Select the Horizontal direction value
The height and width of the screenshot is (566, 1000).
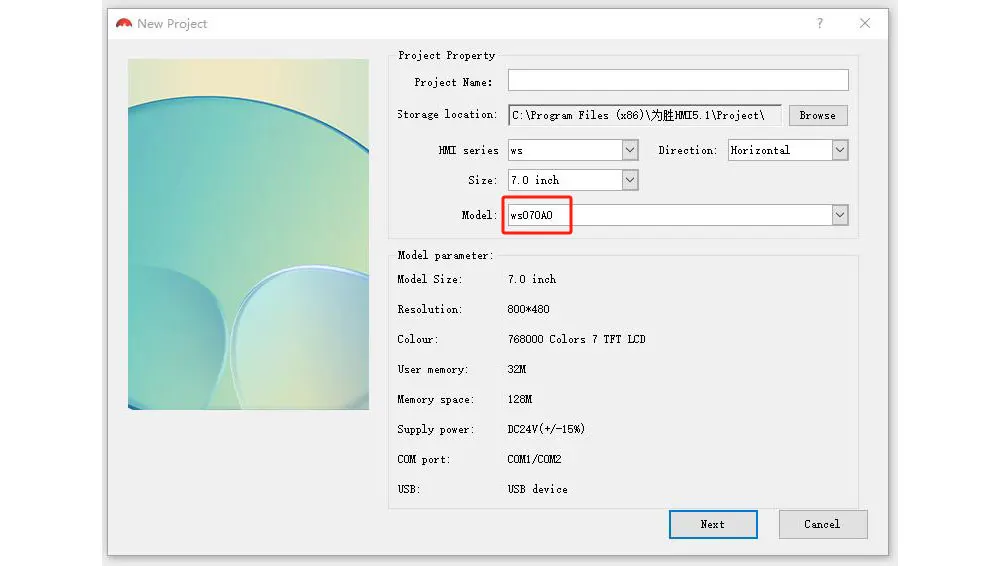[x=760, y=150]
